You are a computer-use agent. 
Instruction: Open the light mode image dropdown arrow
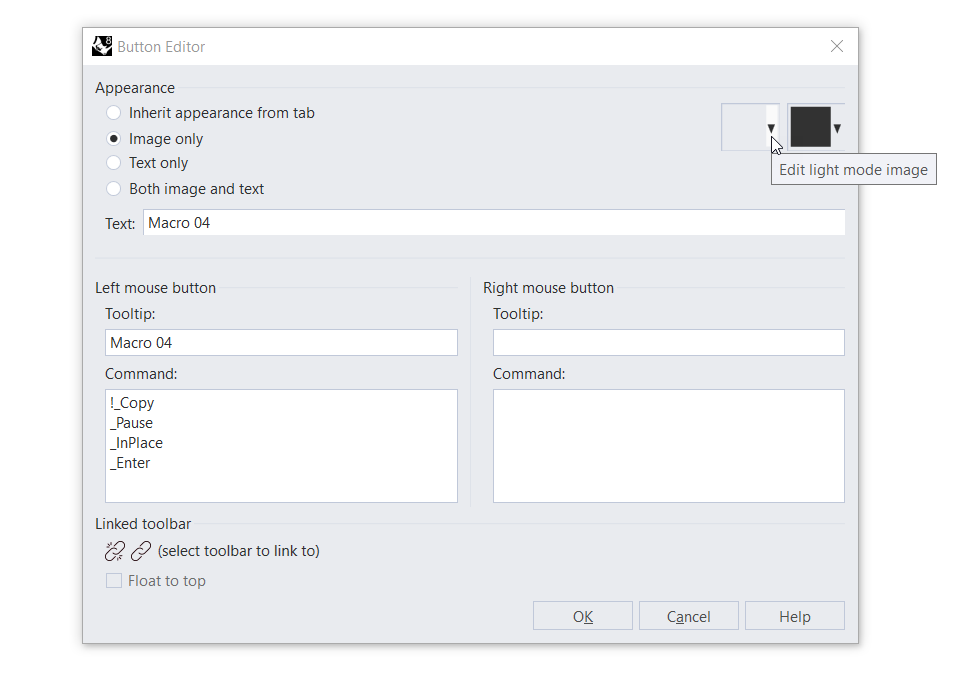click(771, 128)
